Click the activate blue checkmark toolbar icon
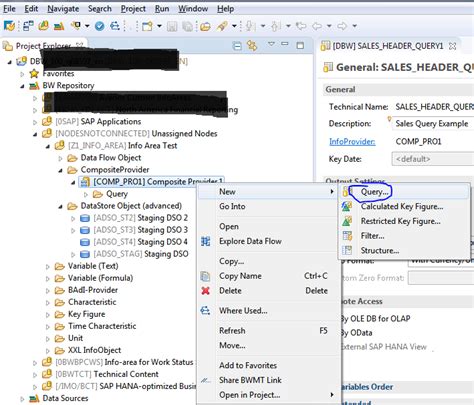 click(x=99, y=26)
